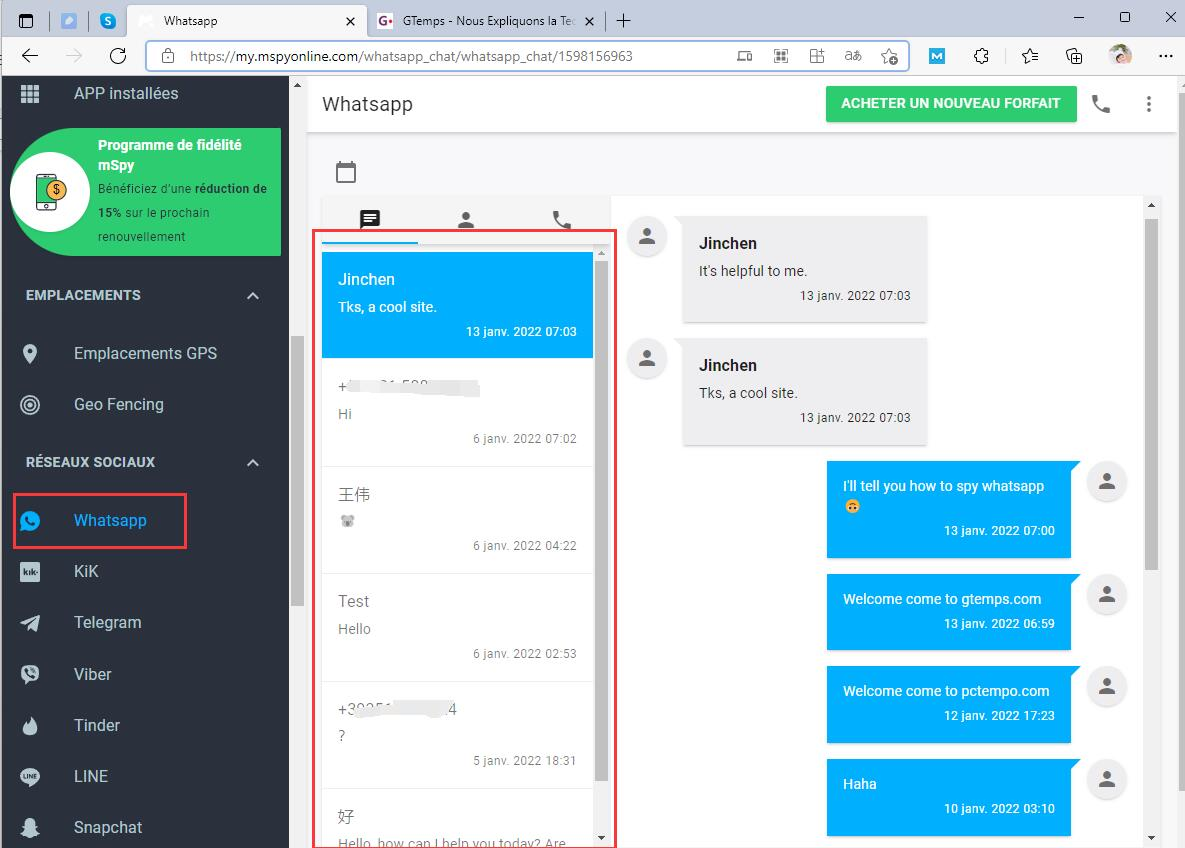Click ACHETER UN NOUVEAU FORFAIT button

(x=951, y=104)
